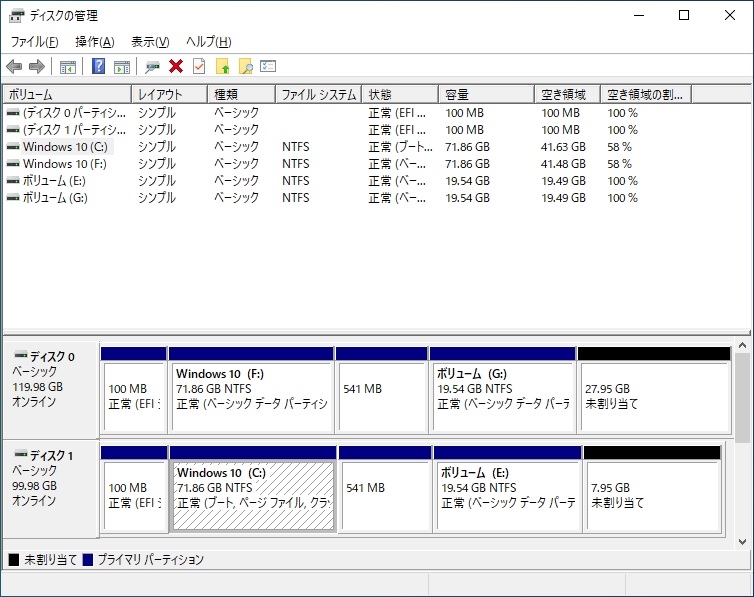Viewport: 754px width, 597px height.
Task: Click black 未割り当て legend swatch
Action: [14, 560]
